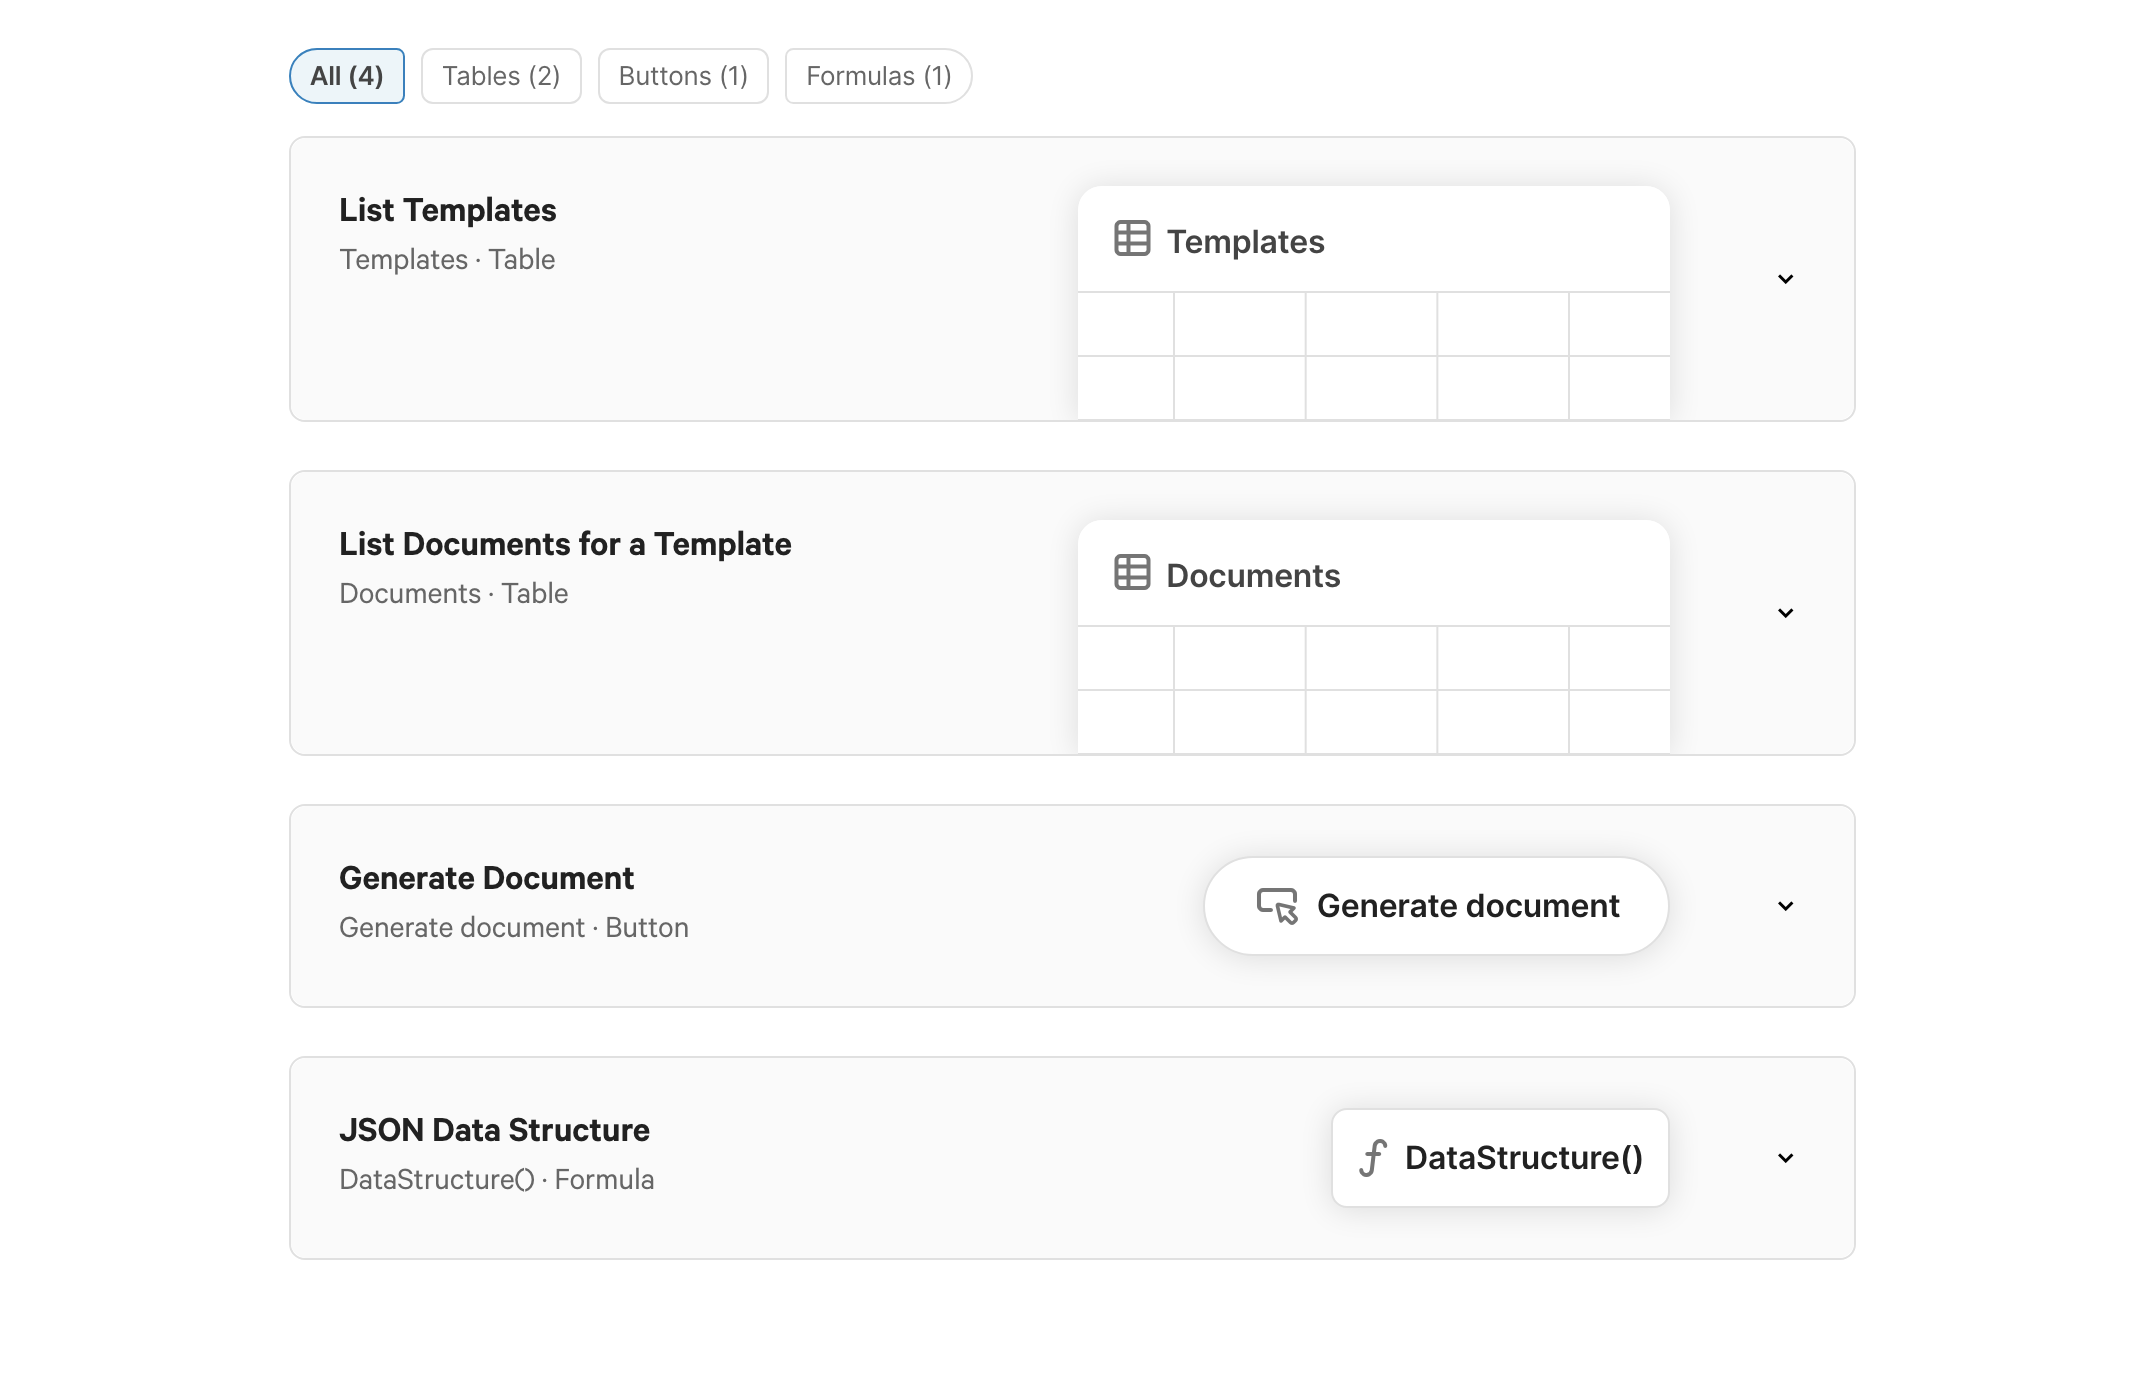The height and width of the screenshot is (1380, 2140).
Task: Switch to the Buttons (1) filter tab
Action: [x=683, y=75]
